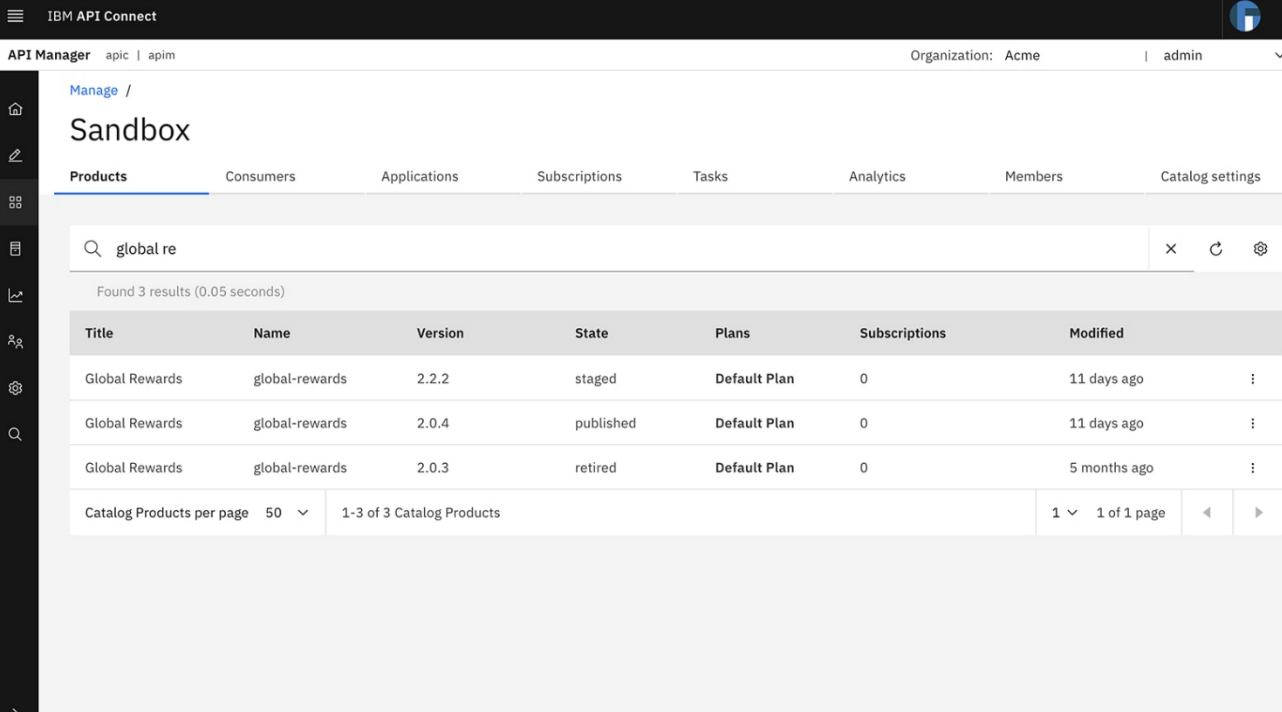This screenshot has width=1282, height=712.
Task: Sort by the Name column header
Action: pos(272,333)
